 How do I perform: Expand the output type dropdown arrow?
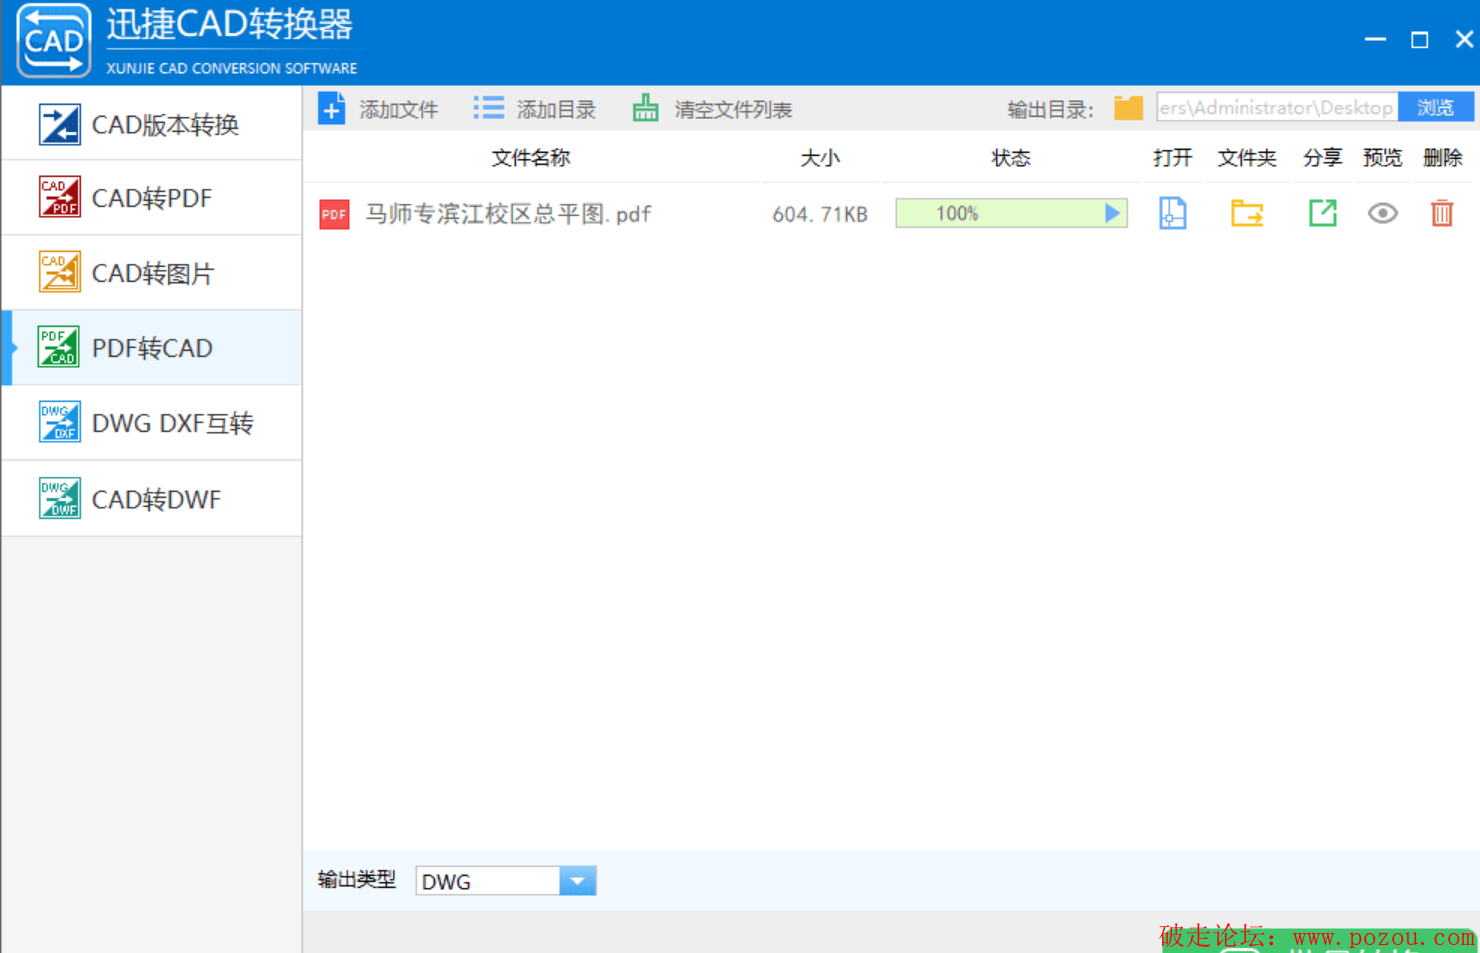point(577,881)
